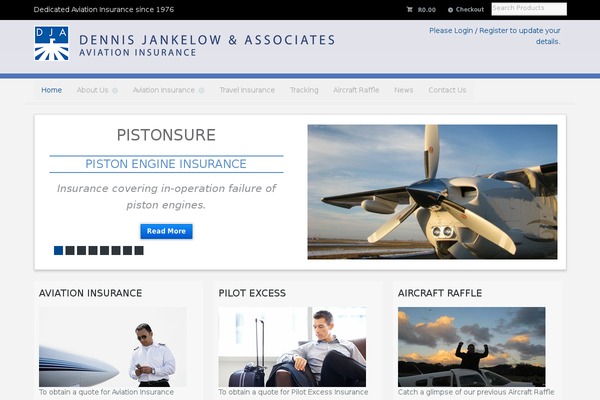Viewport: 600px width, 400px height.
Task: Open the Travel Insurance menu item
Action: pos(247,90)
